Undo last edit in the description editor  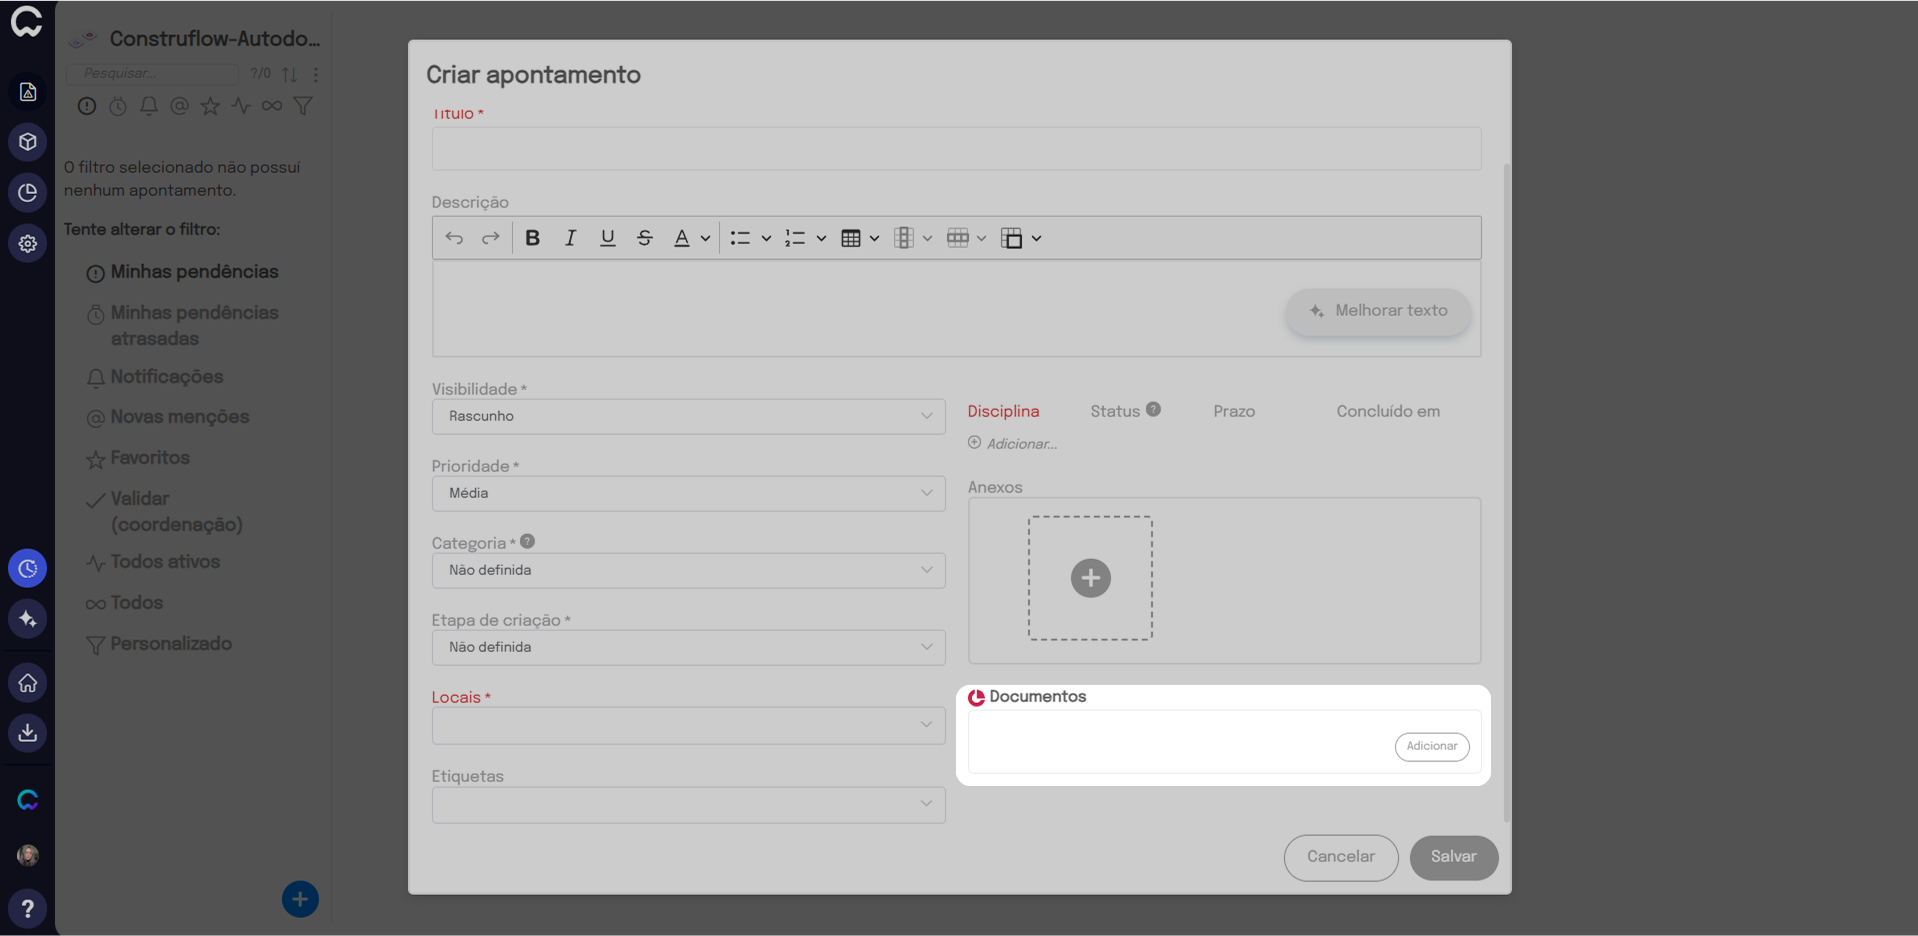(x=454, y=238)
